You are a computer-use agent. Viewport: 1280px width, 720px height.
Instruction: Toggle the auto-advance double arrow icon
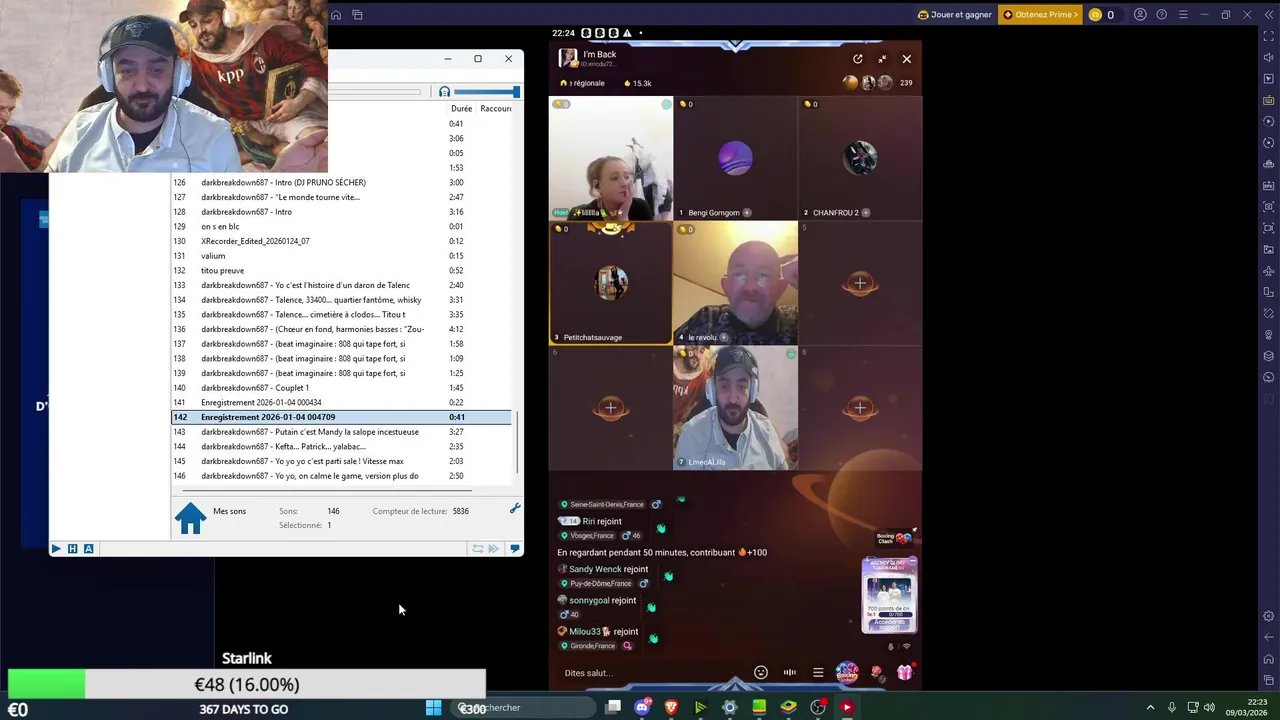(494, 548)
